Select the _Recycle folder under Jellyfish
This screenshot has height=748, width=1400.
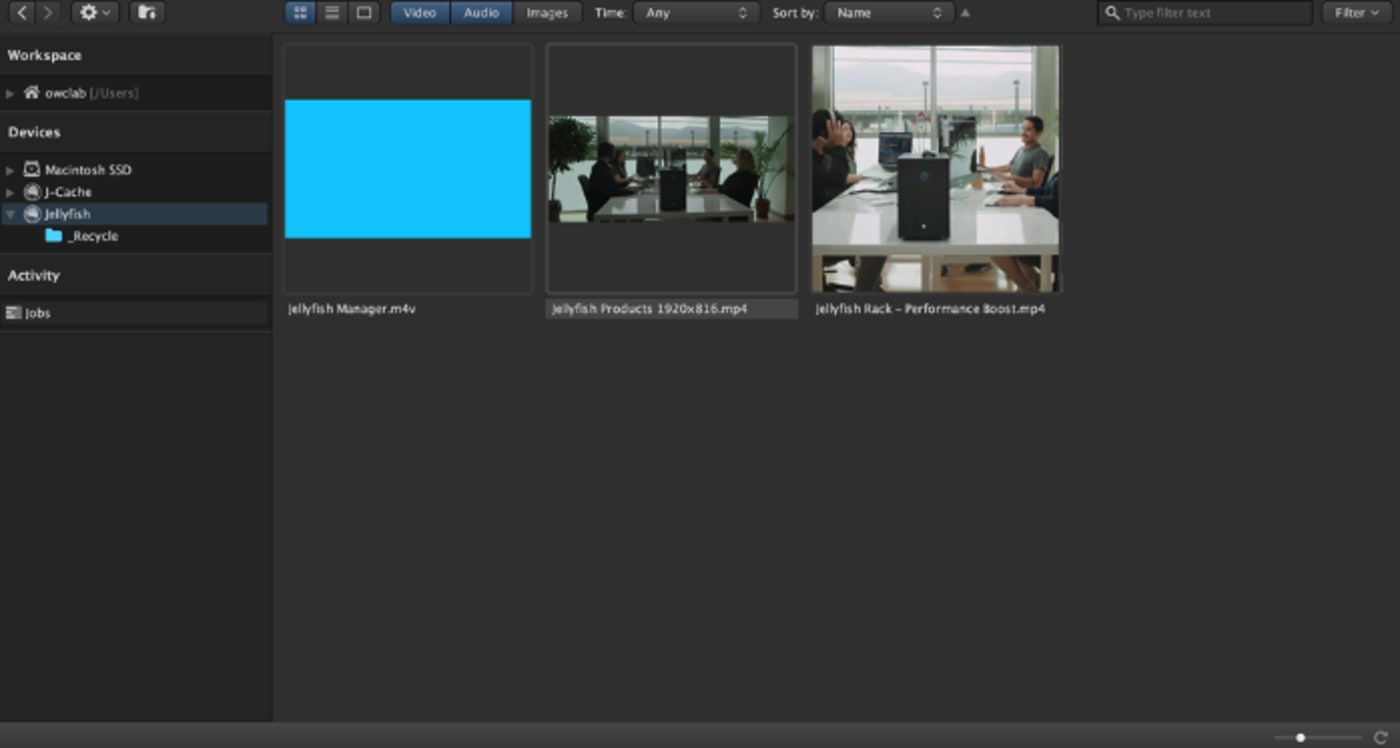(x=92, y=236)
